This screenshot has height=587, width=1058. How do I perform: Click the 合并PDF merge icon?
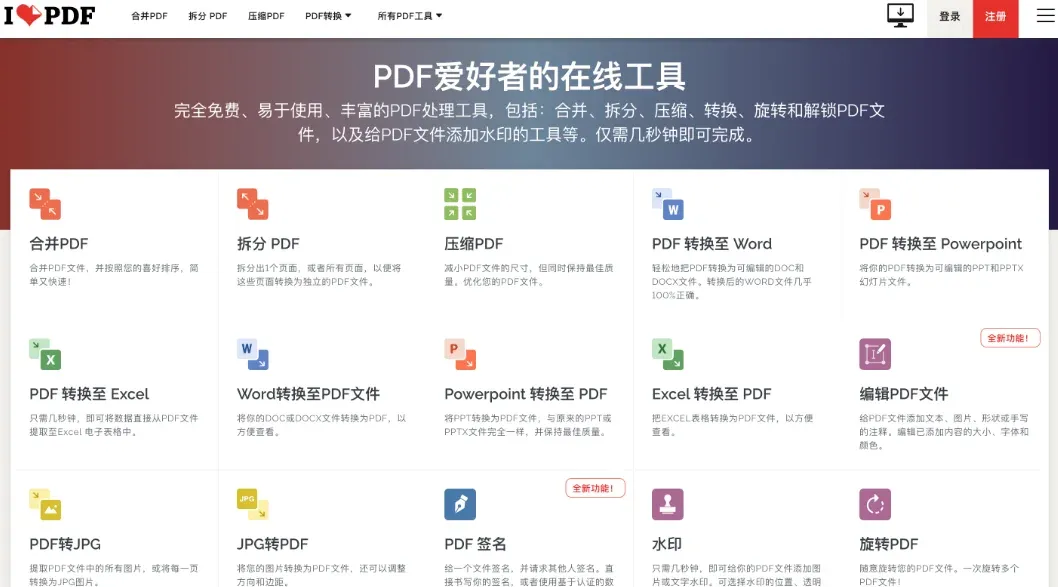click(45, 204)
